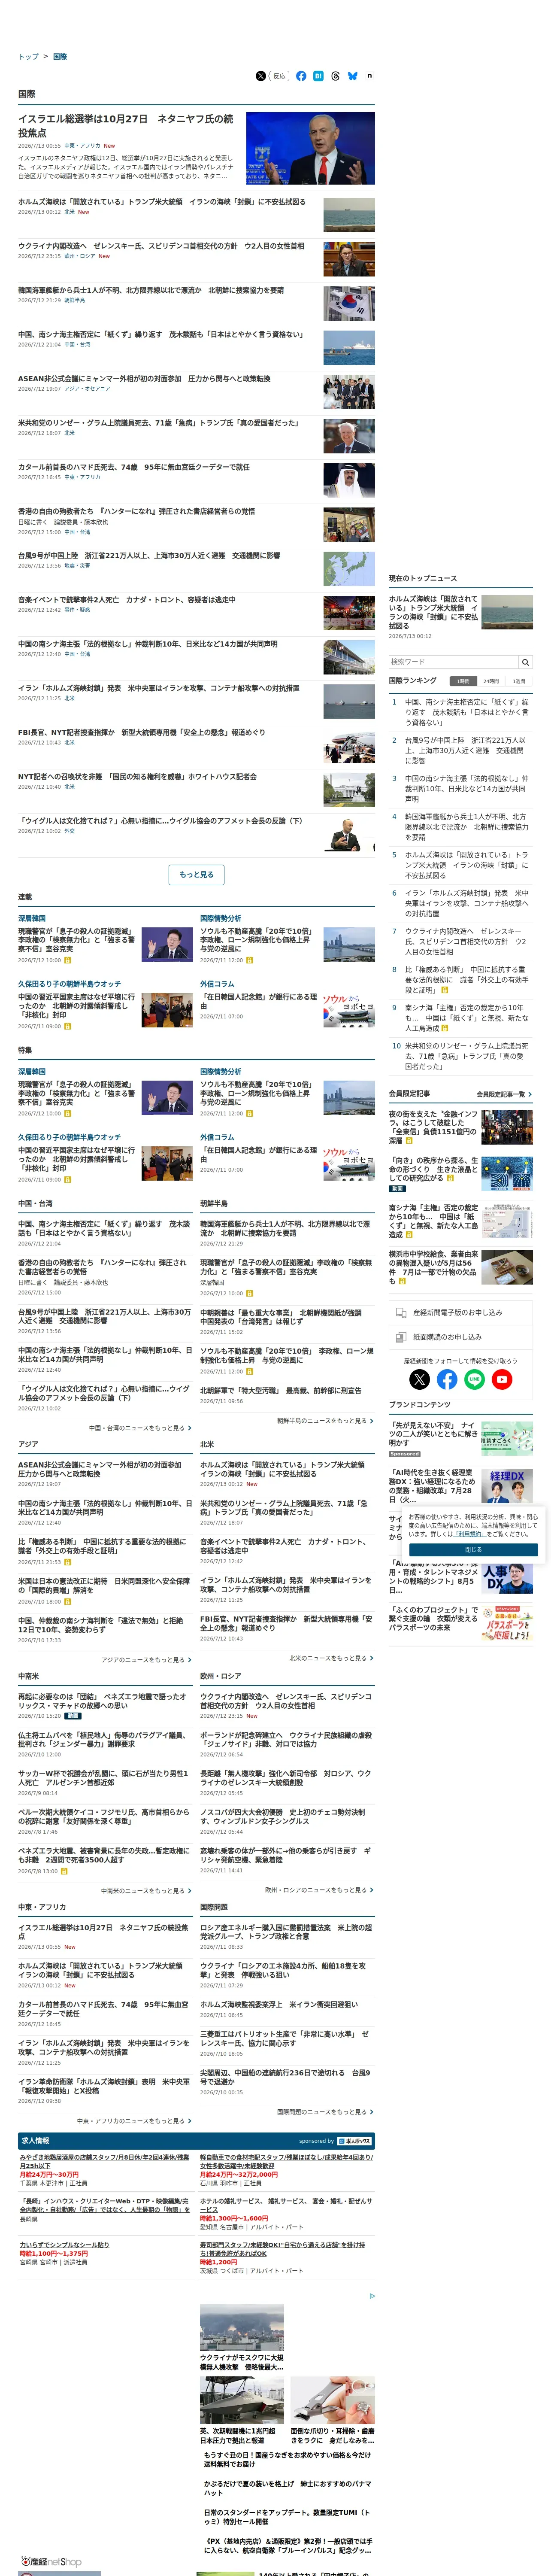Focus the 検索ワード search field
Viewport: 551px width, 2576px height.
(454, 662)
